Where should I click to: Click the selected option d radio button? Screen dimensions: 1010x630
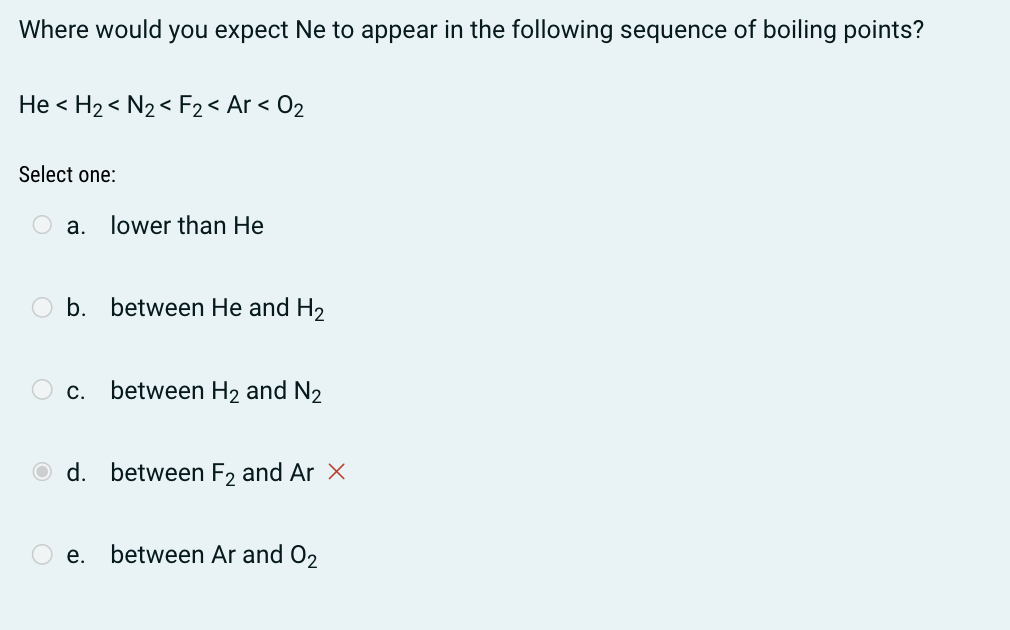42,472
